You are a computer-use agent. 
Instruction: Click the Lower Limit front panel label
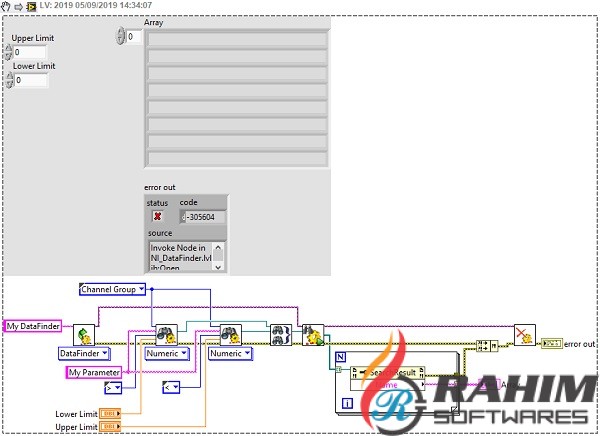pyautogui.click(x=34, y=66)
